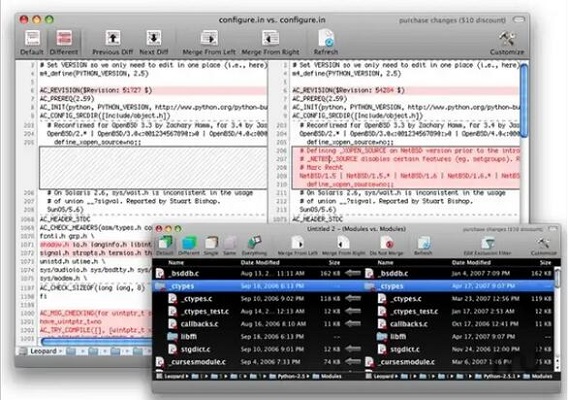The height and width of the screenshot is (400, 568).
Task: Expand the left libffi folder
Action: point(172,336)
